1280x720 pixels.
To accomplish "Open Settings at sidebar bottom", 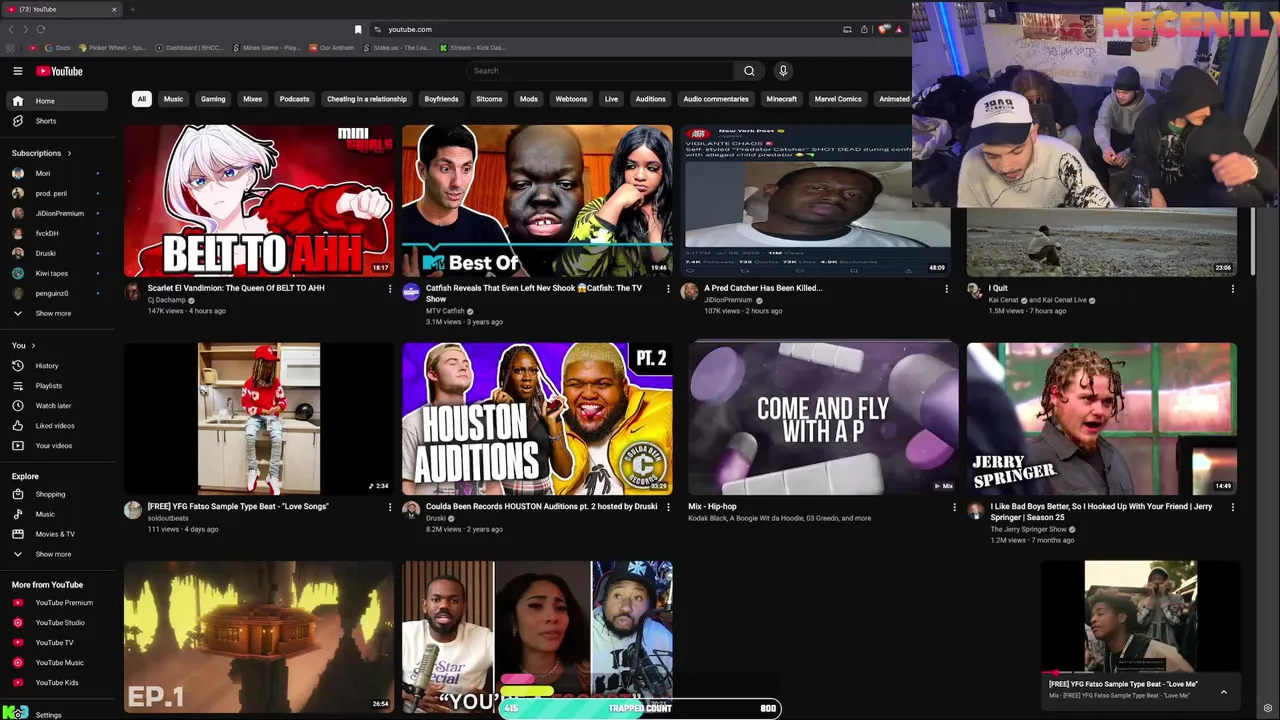I will (48, 715).
